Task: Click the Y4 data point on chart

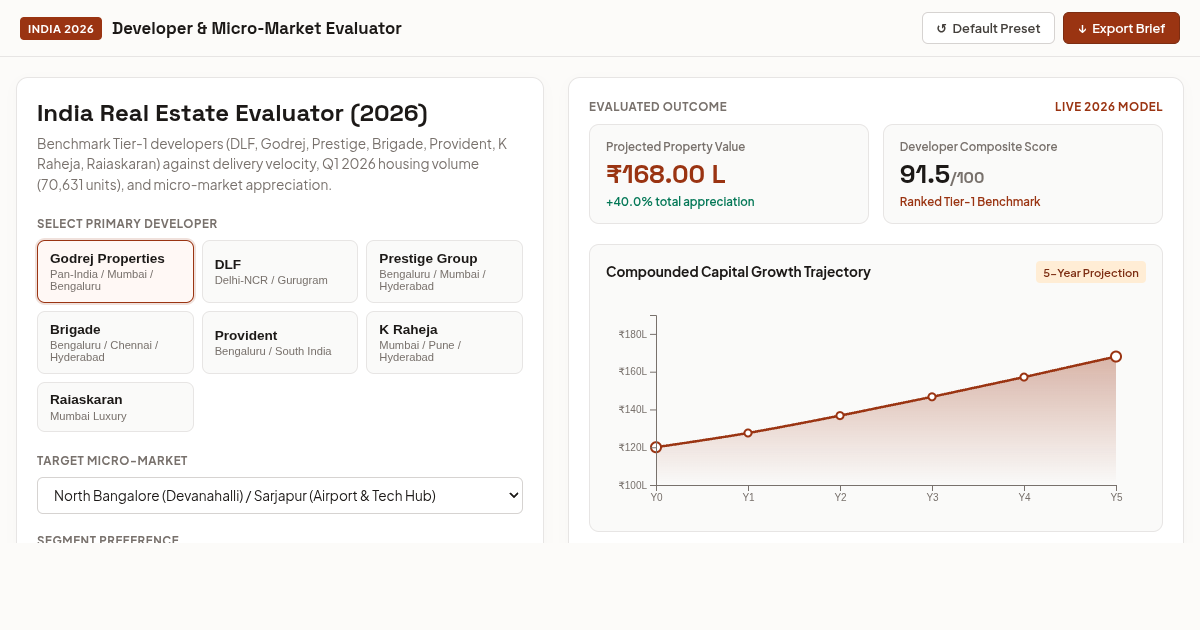Action: [1024, 377]
